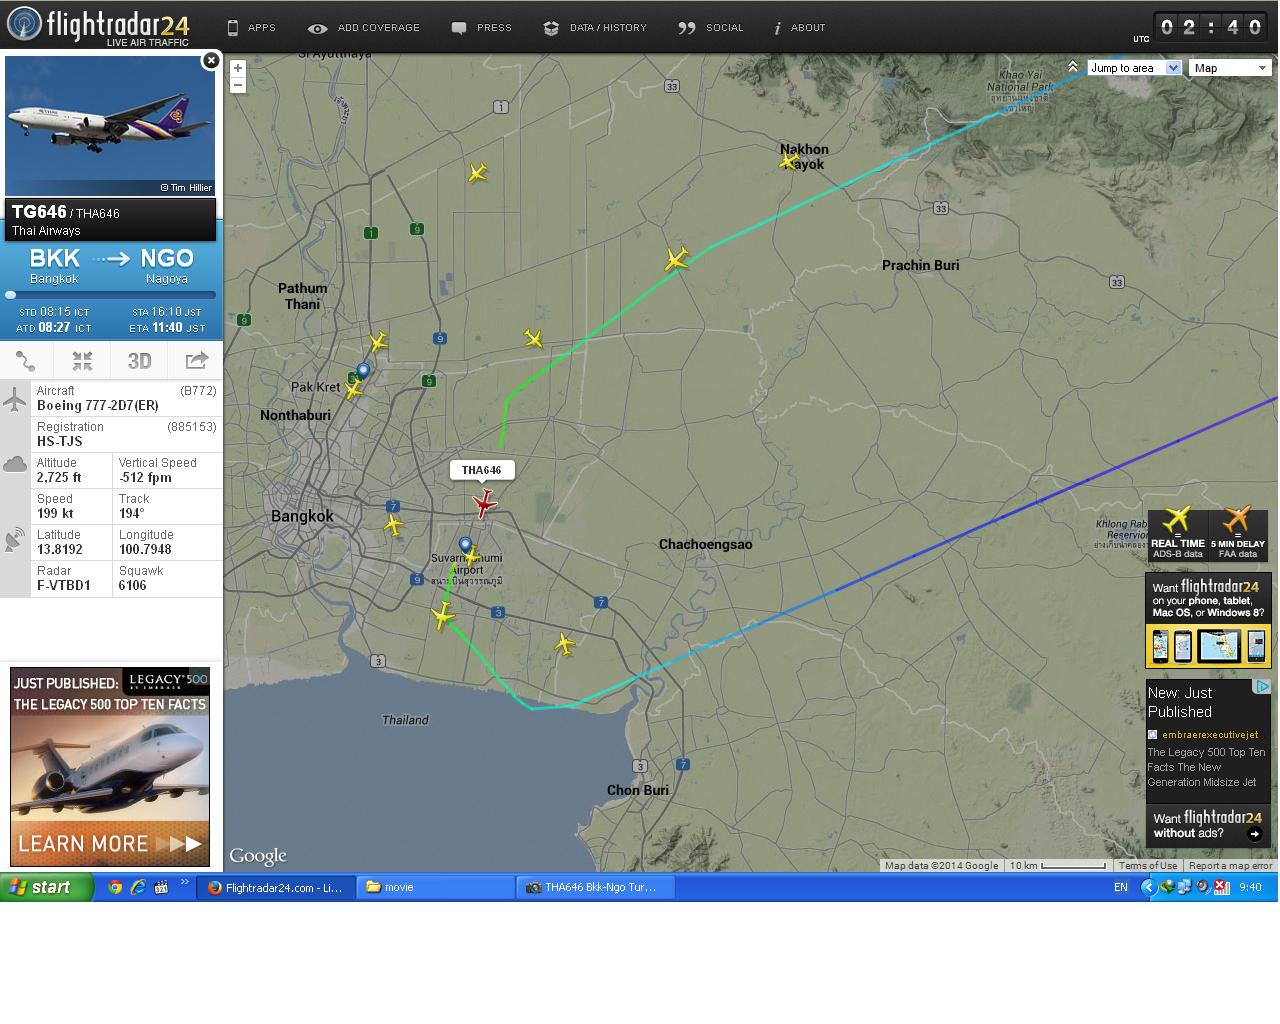
Task: Show the flight route using the route icon
Action: (x=26, y=361)
